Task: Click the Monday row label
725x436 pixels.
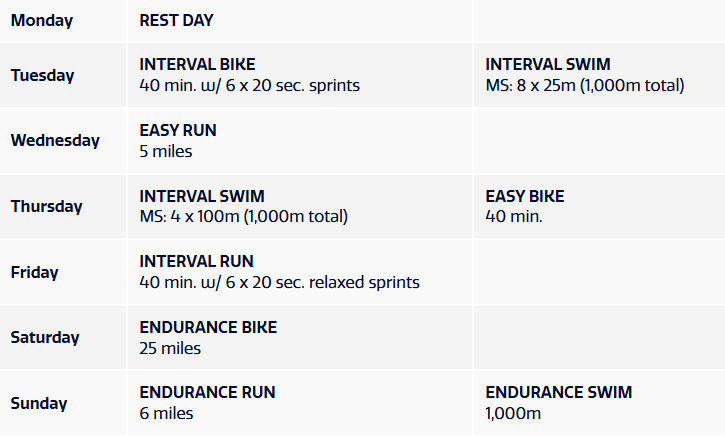Action: [42, 20]
